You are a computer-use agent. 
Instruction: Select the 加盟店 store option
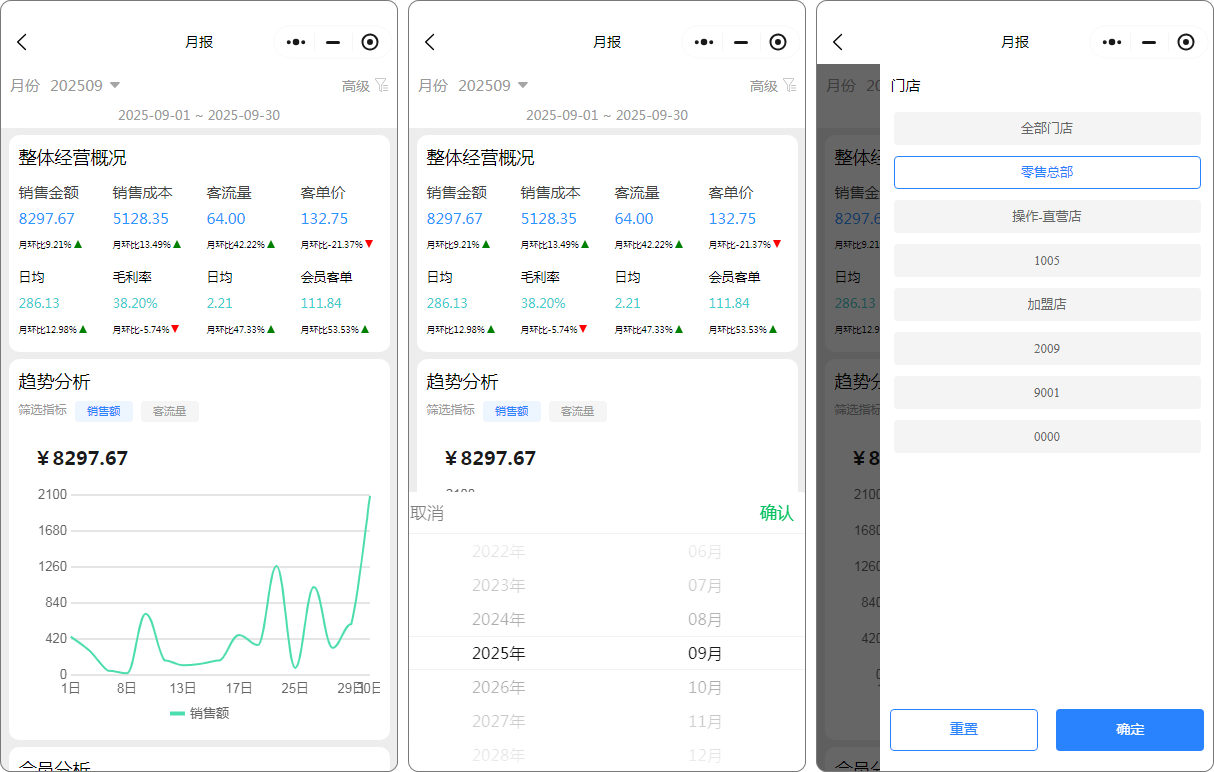[x=1046, y=304]
